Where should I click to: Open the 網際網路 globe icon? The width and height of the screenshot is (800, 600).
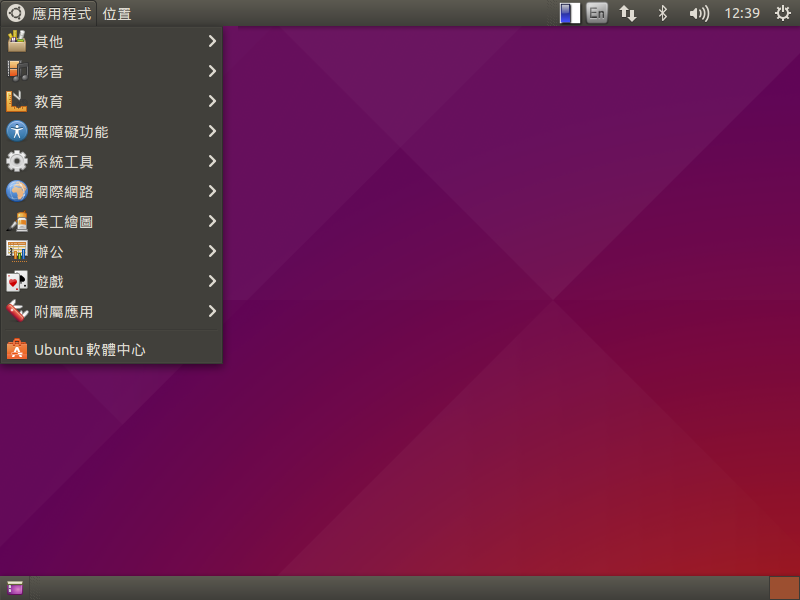coord(17,192)
